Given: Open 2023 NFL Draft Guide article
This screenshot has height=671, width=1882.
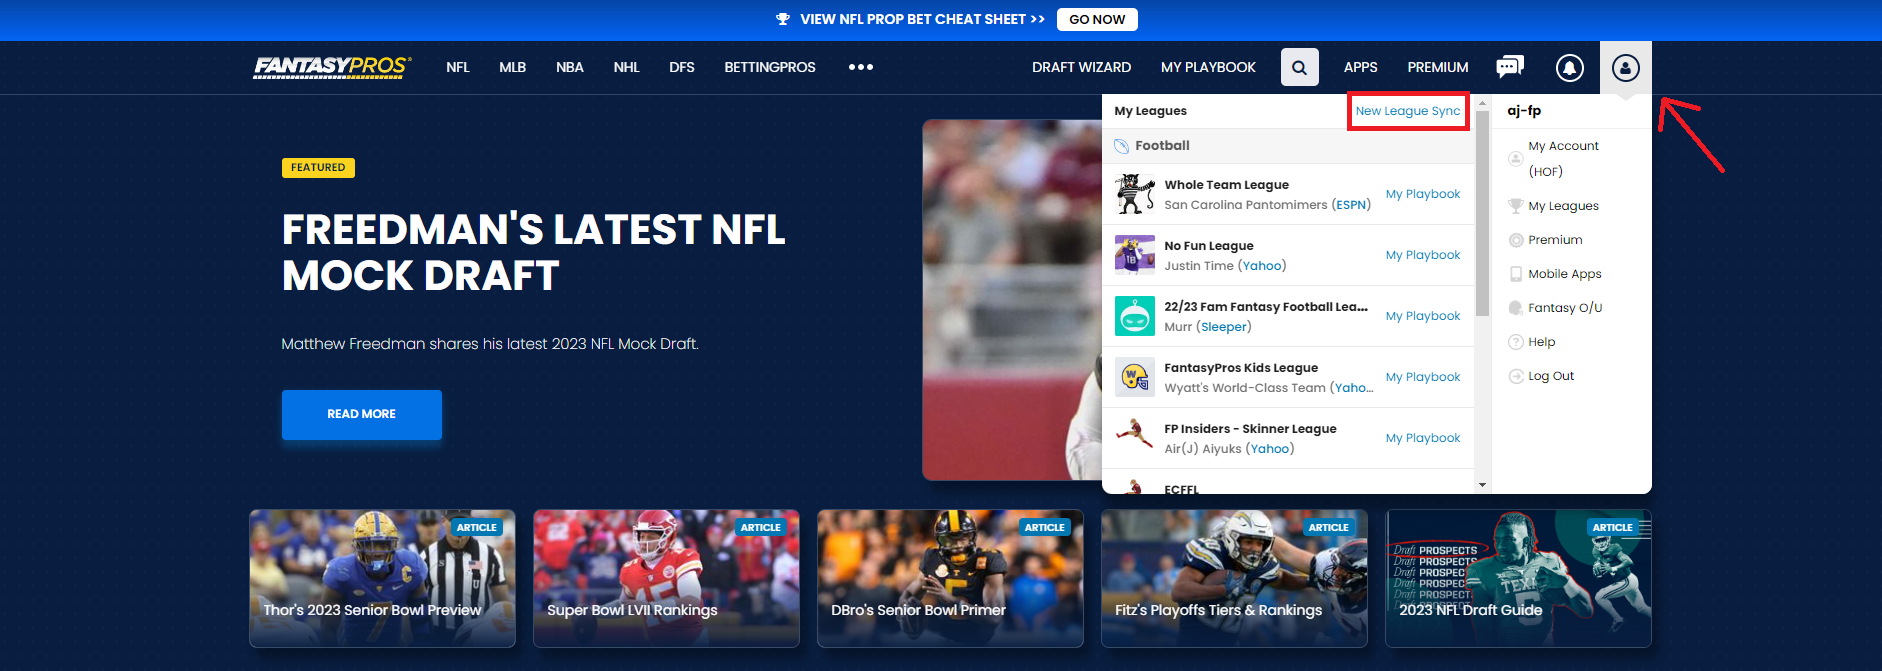Looking at the screenshot, I should click(1518, 578).
